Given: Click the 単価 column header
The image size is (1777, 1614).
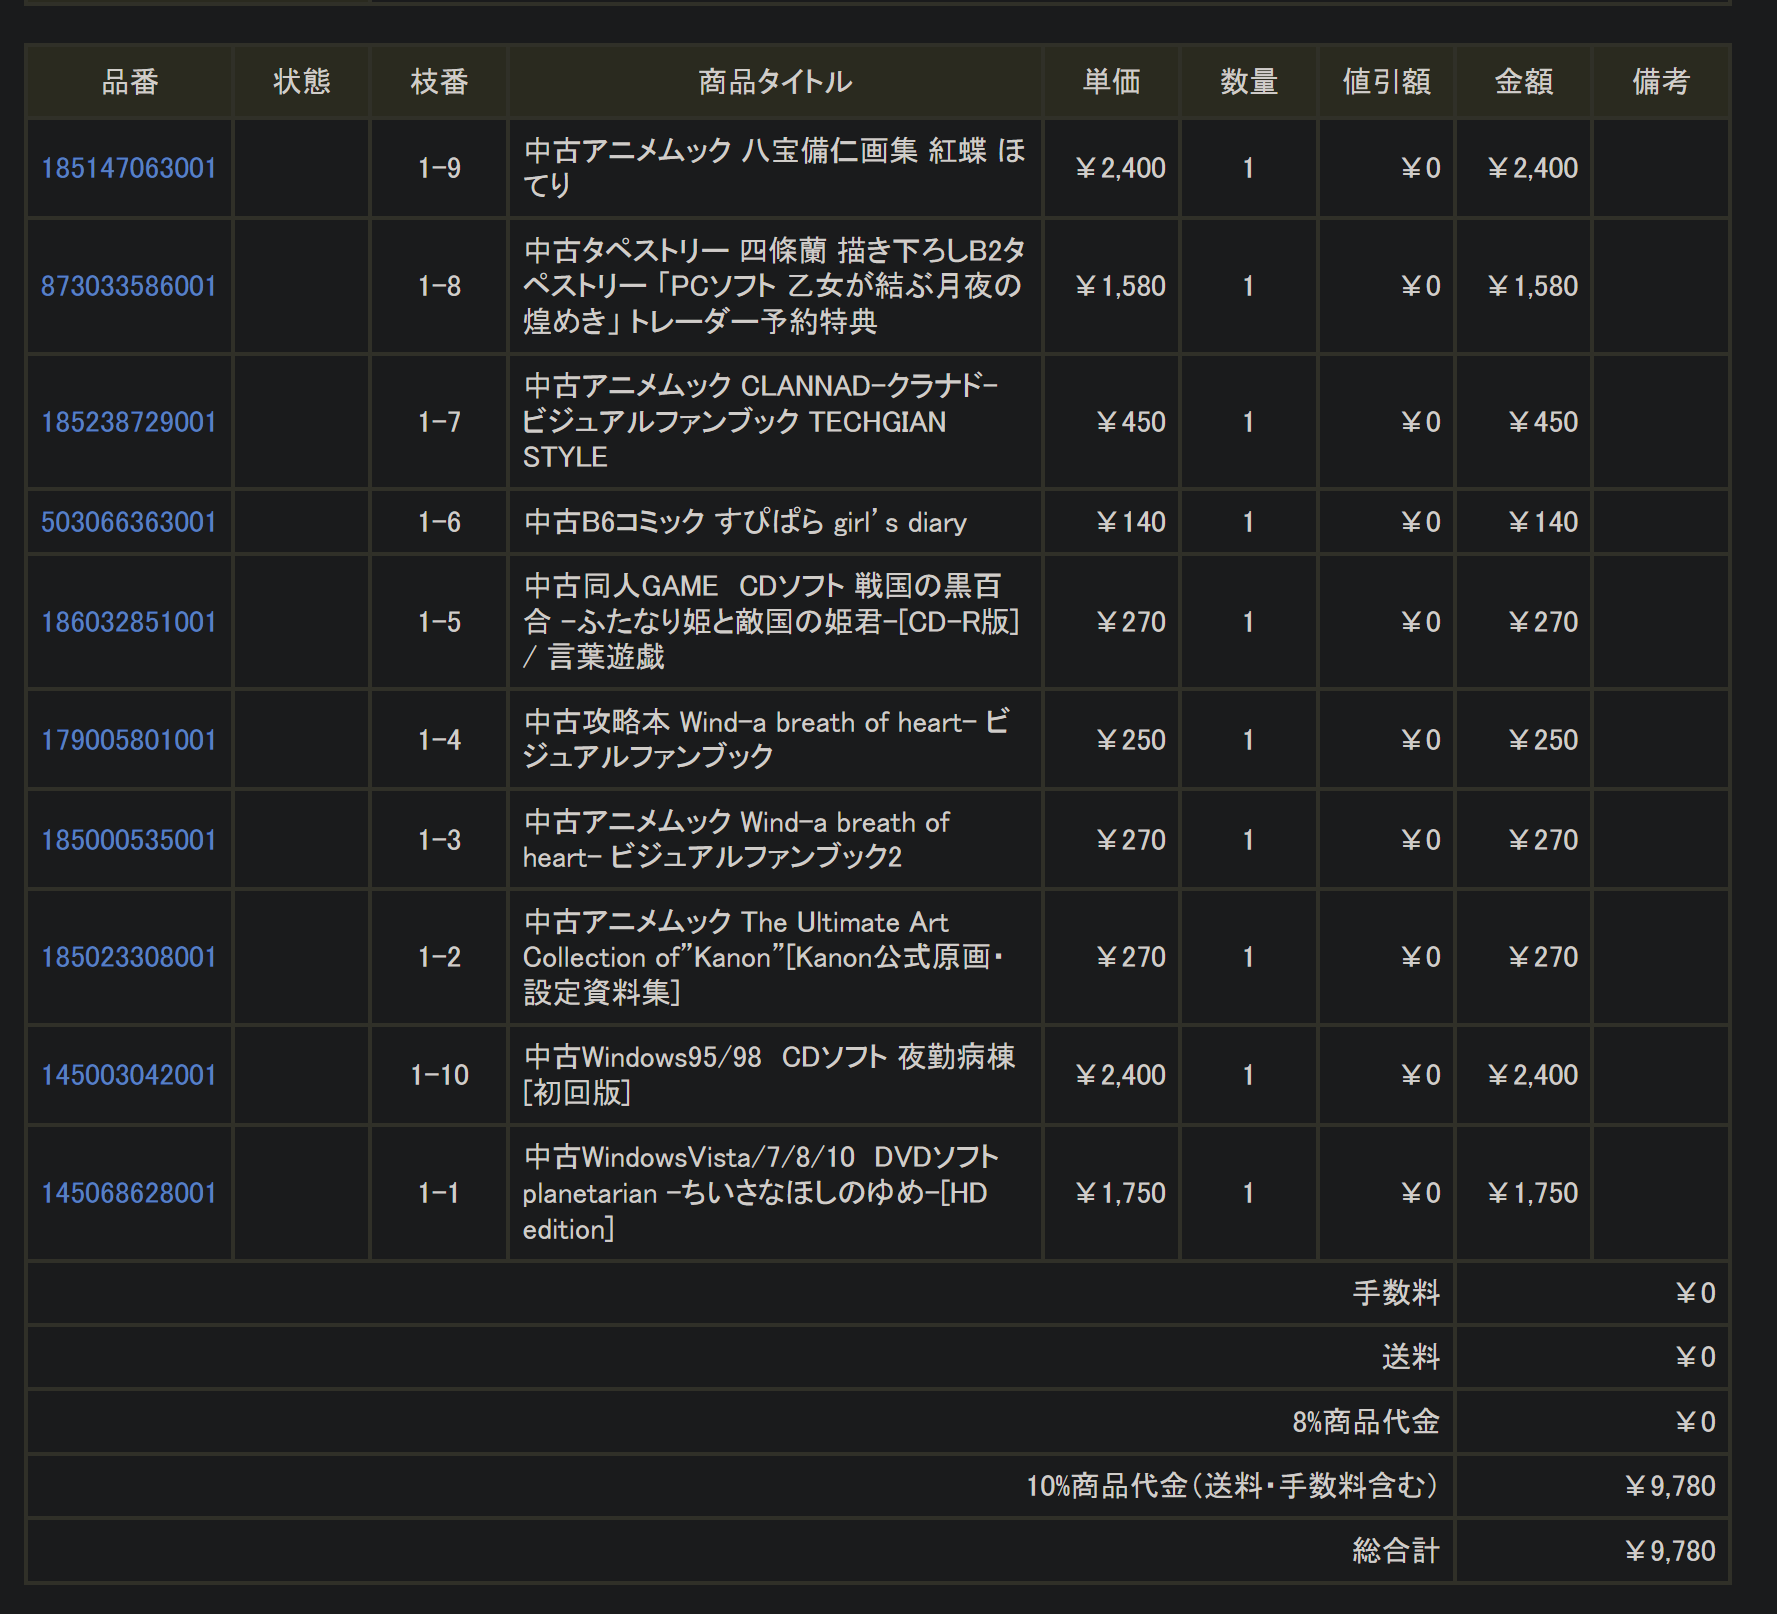Looking at the screenshot, I should (x=1111, y=82).
